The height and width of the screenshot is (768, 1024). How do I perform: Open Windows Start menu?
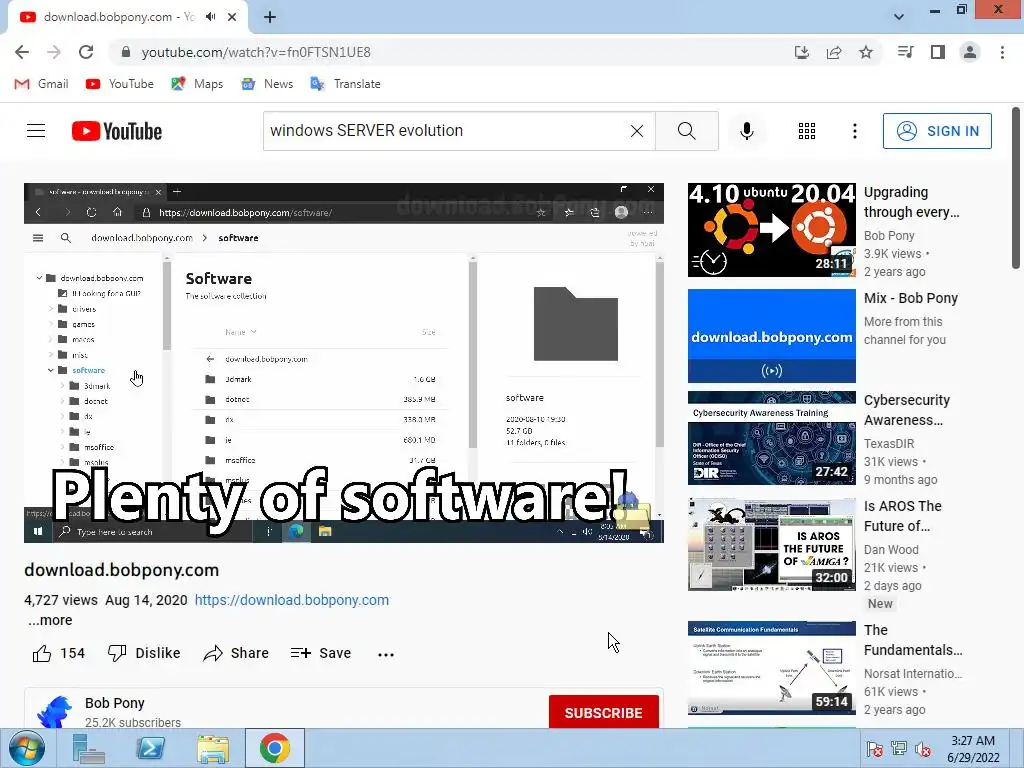(x=27, y=748)
